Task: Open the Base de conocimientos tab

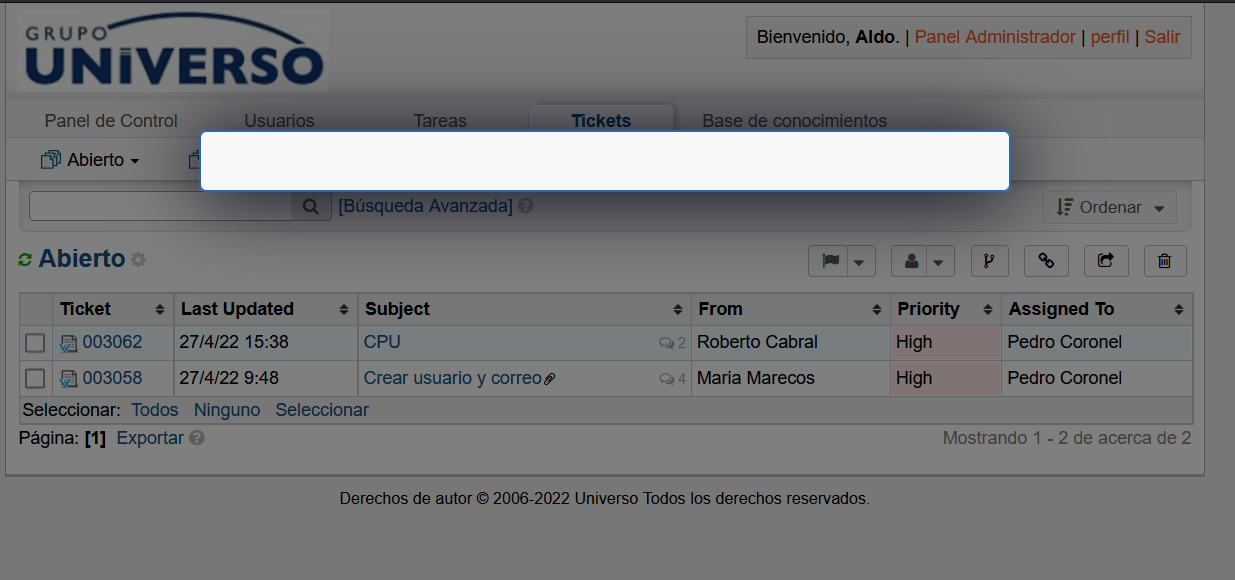Action: 794,121
